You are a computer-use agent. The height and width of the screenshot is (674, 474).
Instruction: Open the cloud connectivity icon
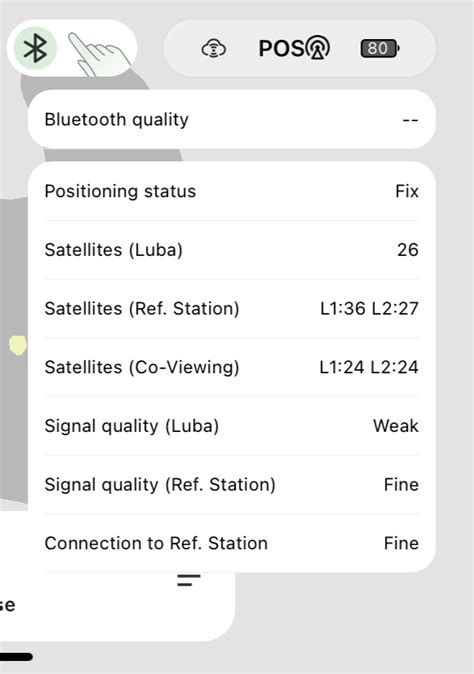click(214, 48)
